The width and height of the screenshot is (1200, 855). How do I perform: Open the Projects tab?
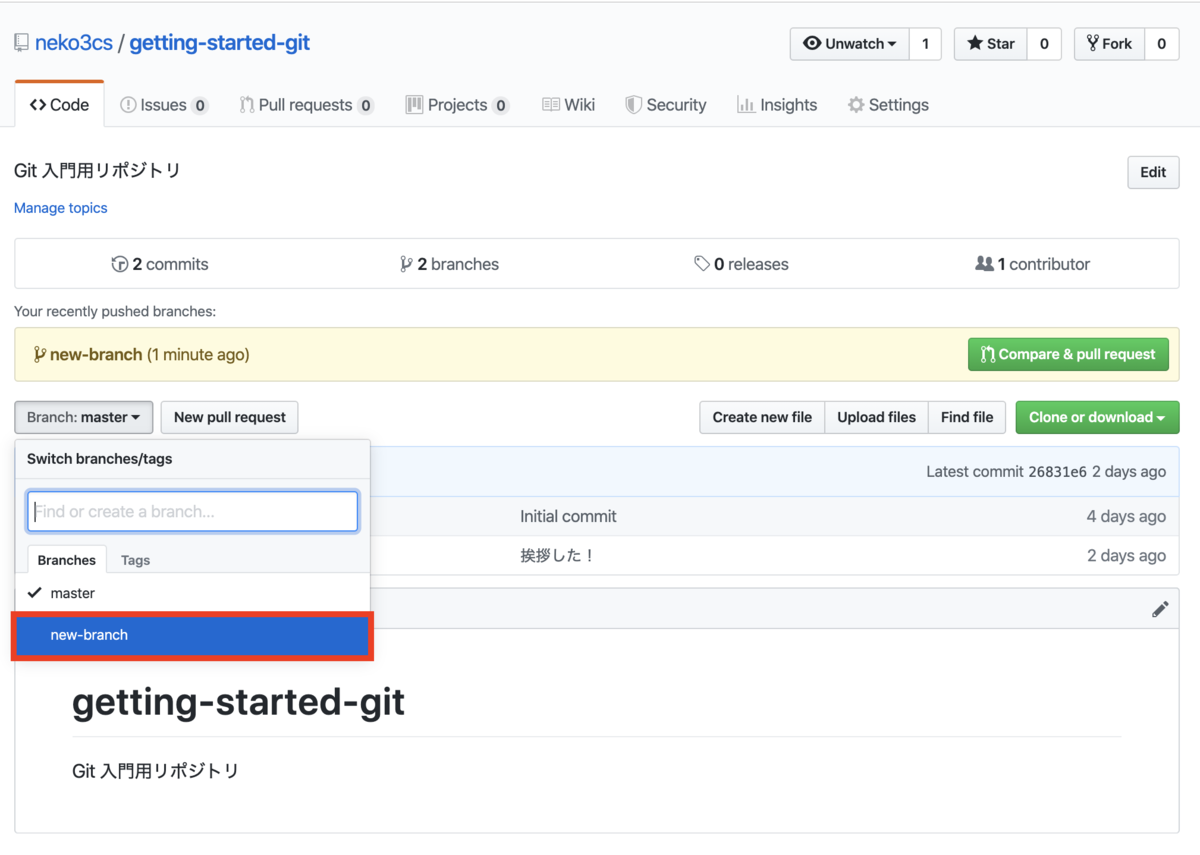457,105
